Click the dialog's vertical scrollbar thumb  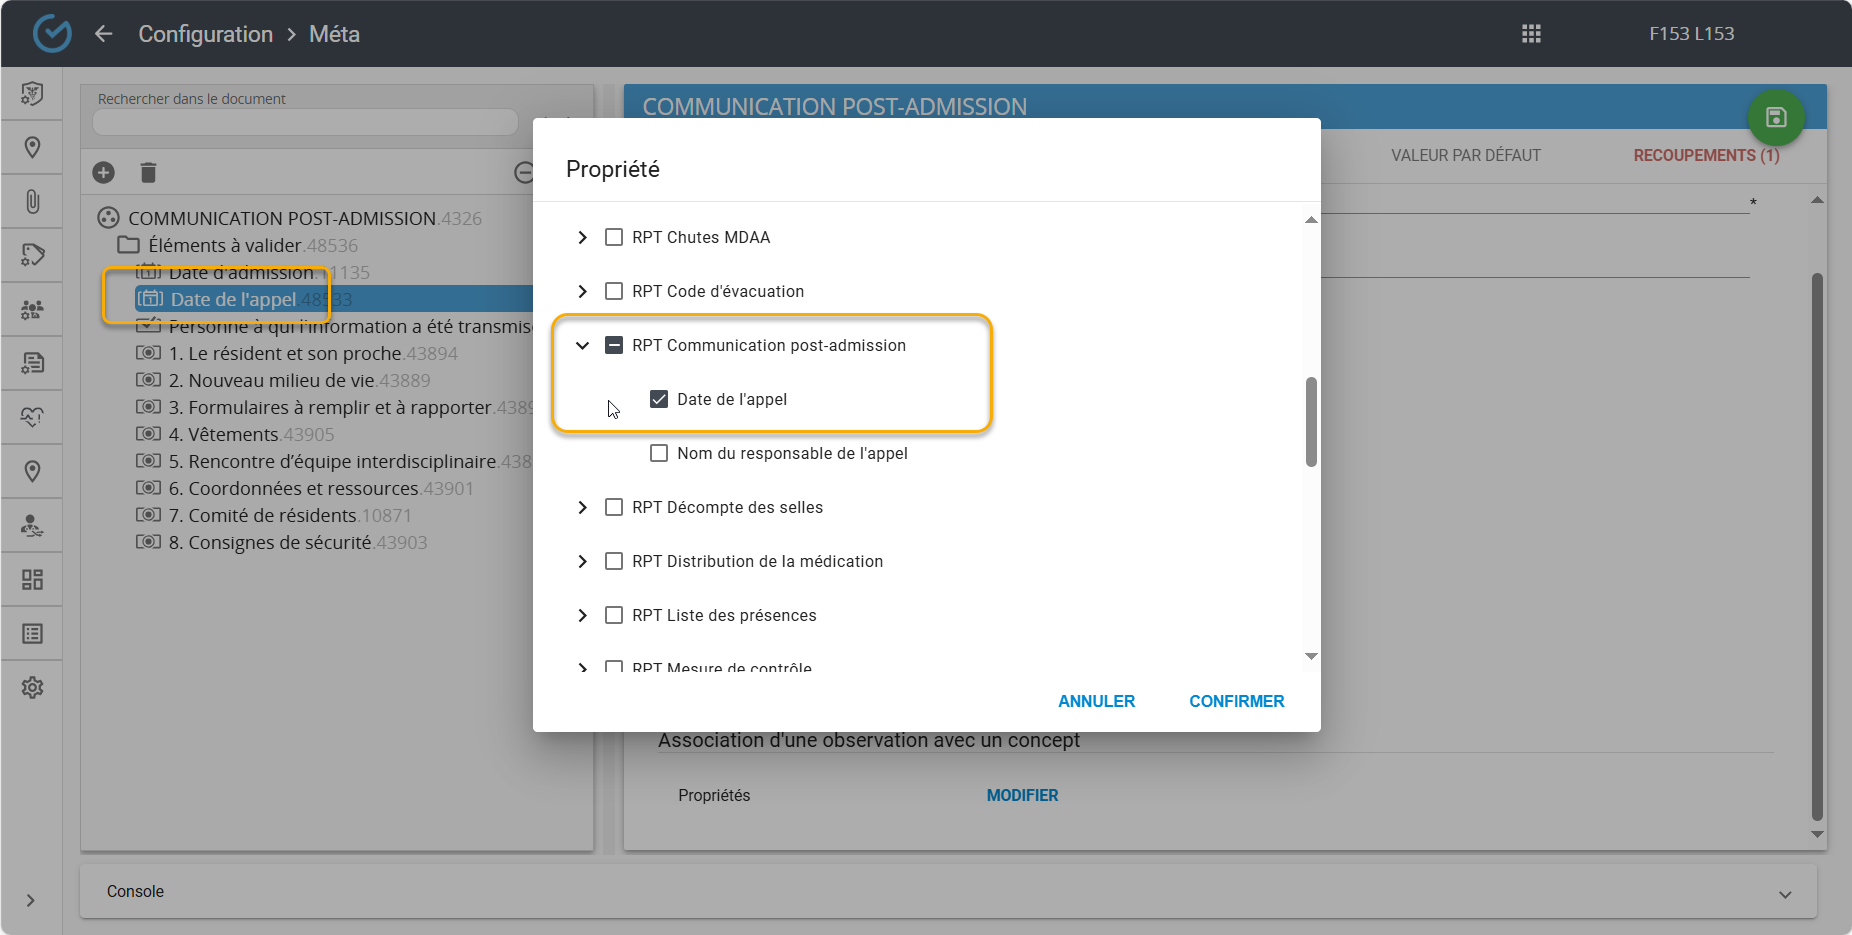tap(1311, 421)
